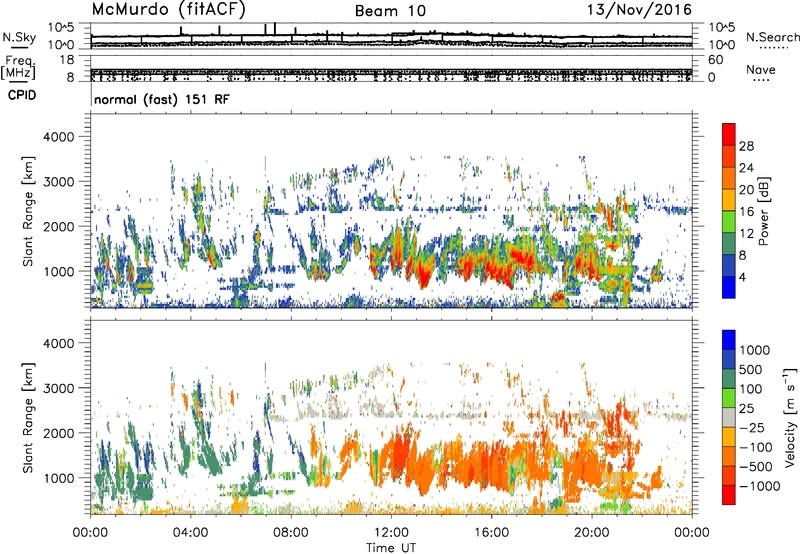This screenshot has width=800, height=554.
Task: Click the "08:00" time tick label
Action: click(x=291, y=533)
